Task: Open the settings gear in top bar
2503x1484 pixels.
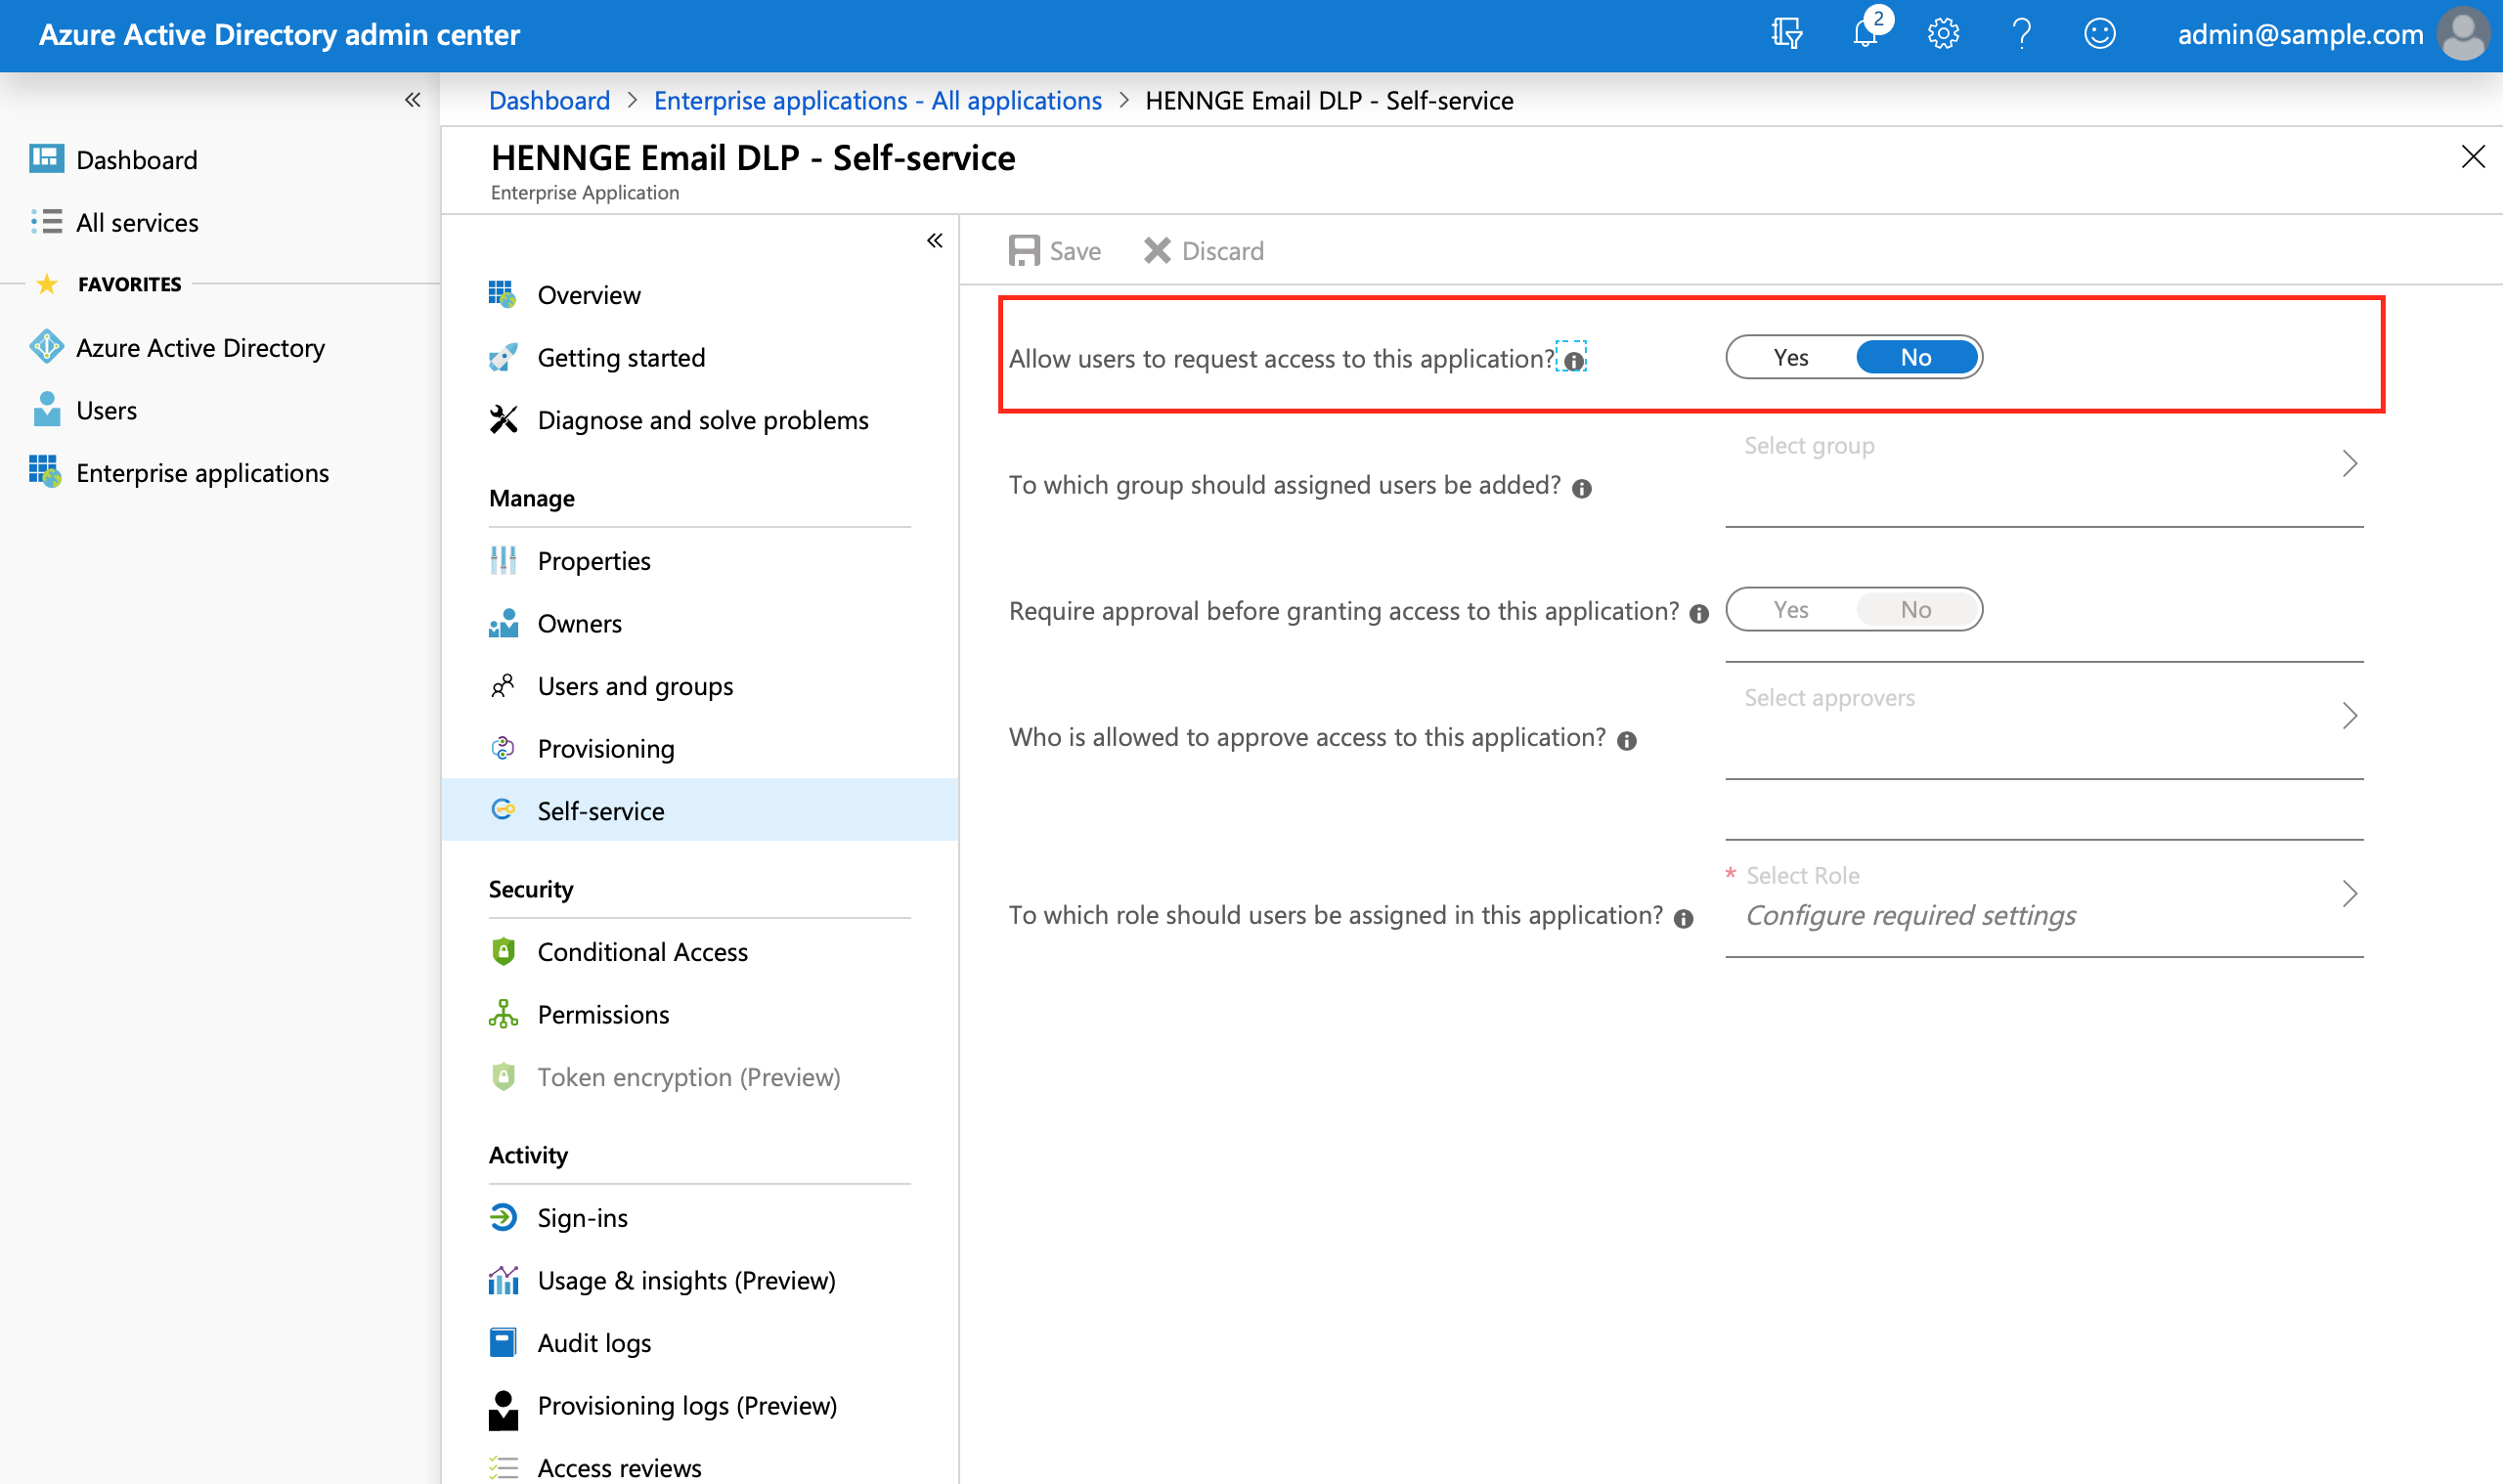Action: [x=1943, y=34]
